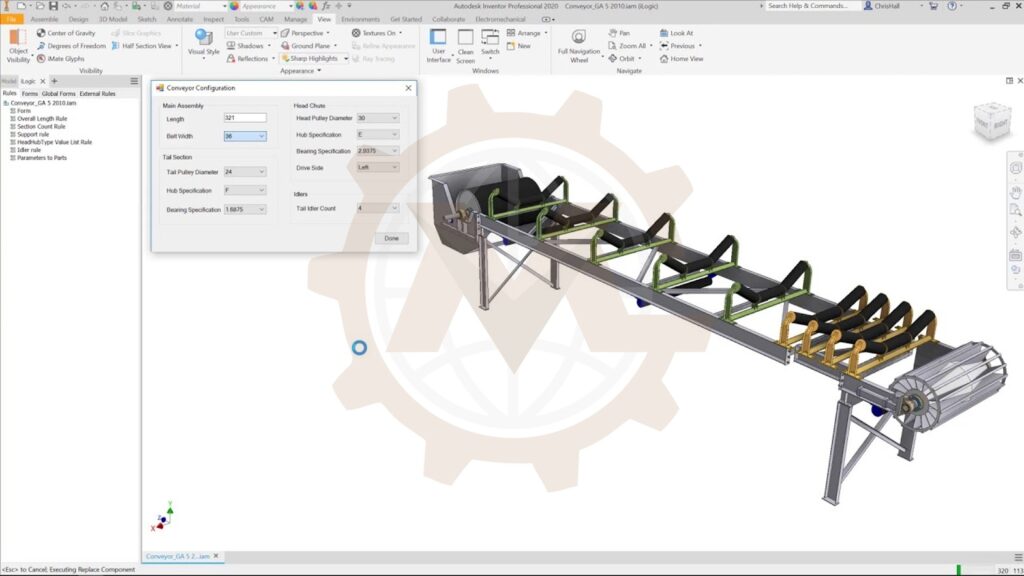Expand the Appearance panel arrow
Image resolution: width=1024 pixels, height=576 pixels.
click(319, 71)
